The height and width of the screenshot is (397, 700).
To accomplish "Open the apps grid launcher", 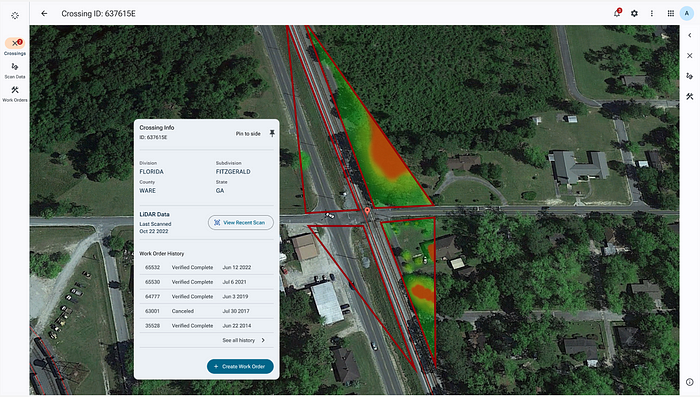I will (671, 13).
